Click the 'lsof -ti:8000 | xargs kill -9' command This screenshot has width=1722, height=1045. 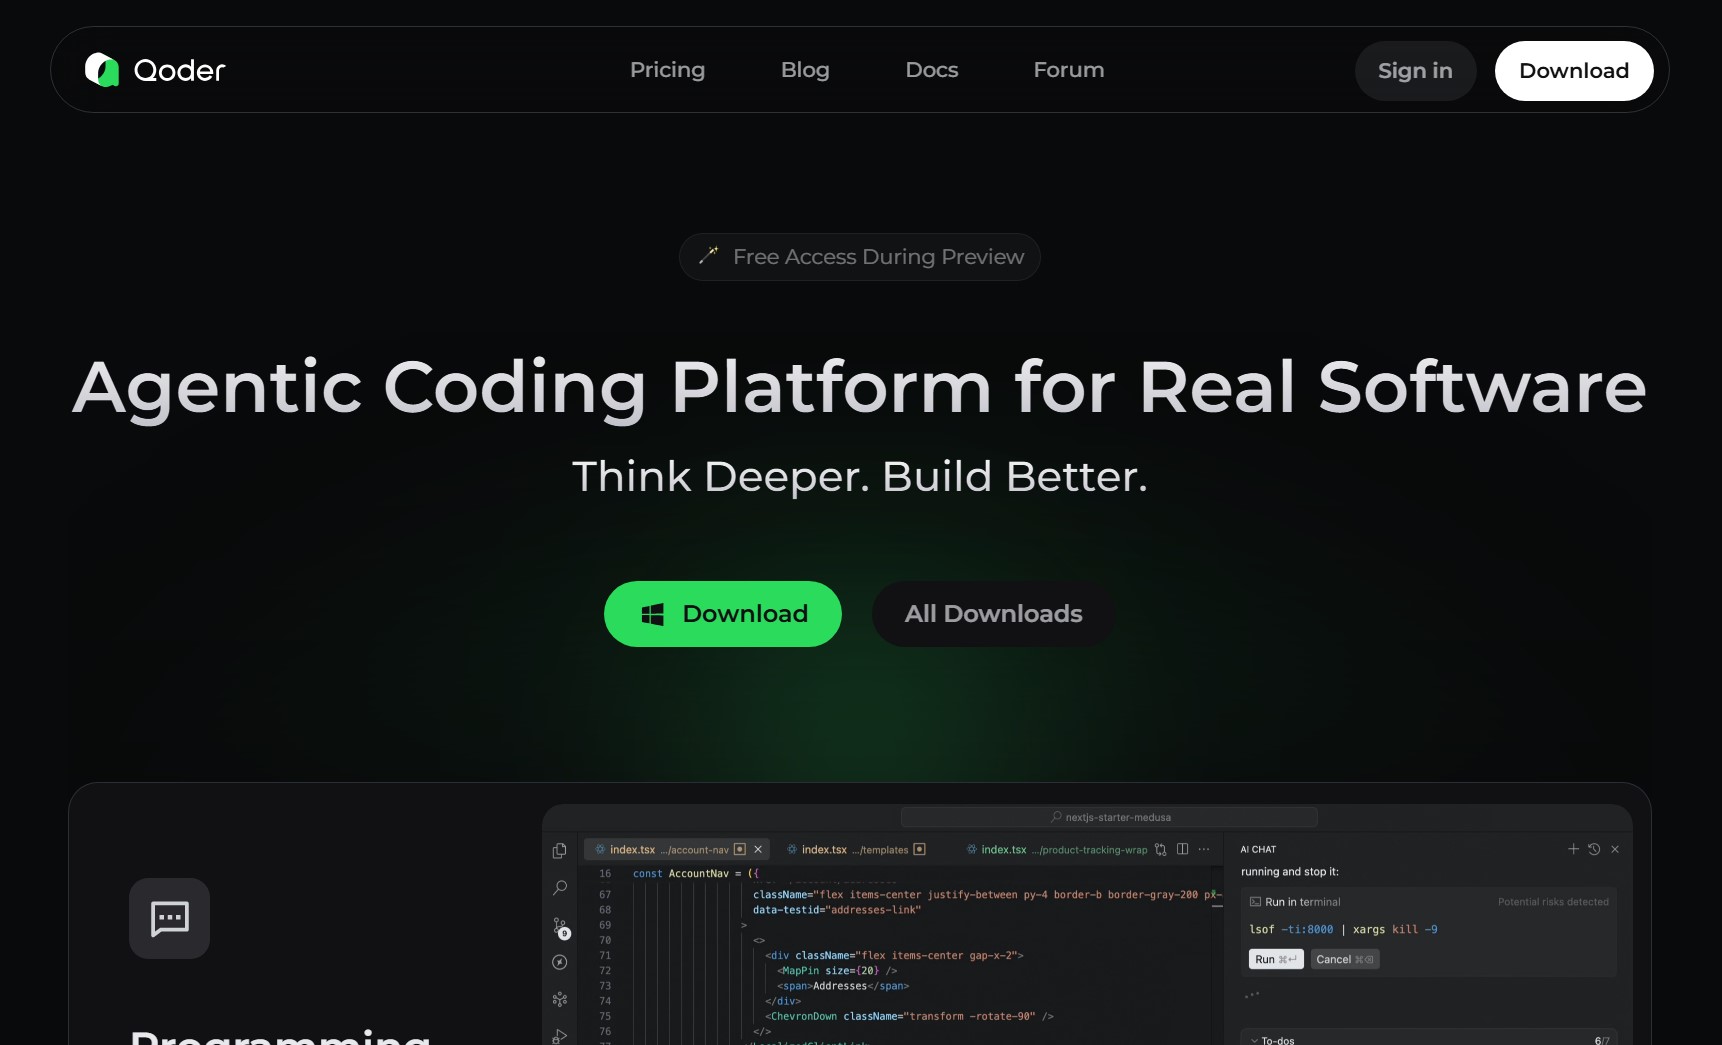point(1343,929)
